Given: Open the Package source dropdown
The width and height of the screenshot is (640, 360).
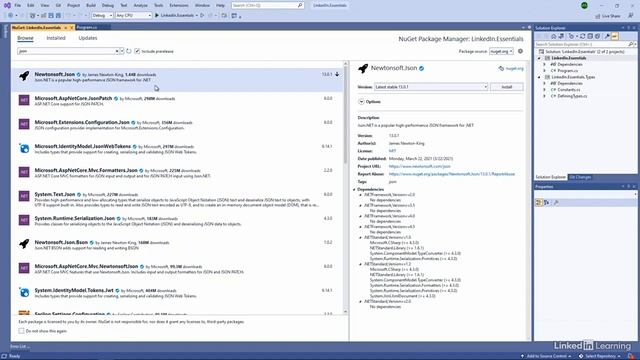Looking at the screenshot, I should (x=501, y=51).
